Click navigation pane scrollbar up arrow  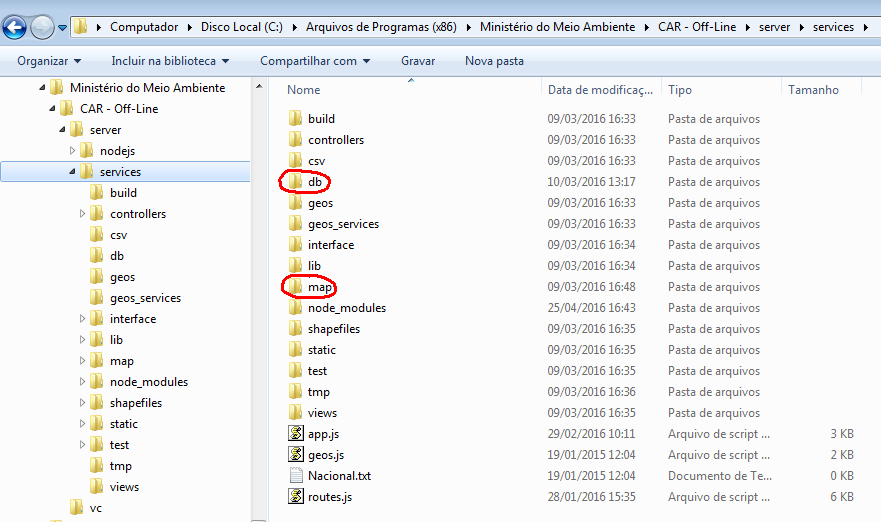pyautogui.click(x=259, y=86)
